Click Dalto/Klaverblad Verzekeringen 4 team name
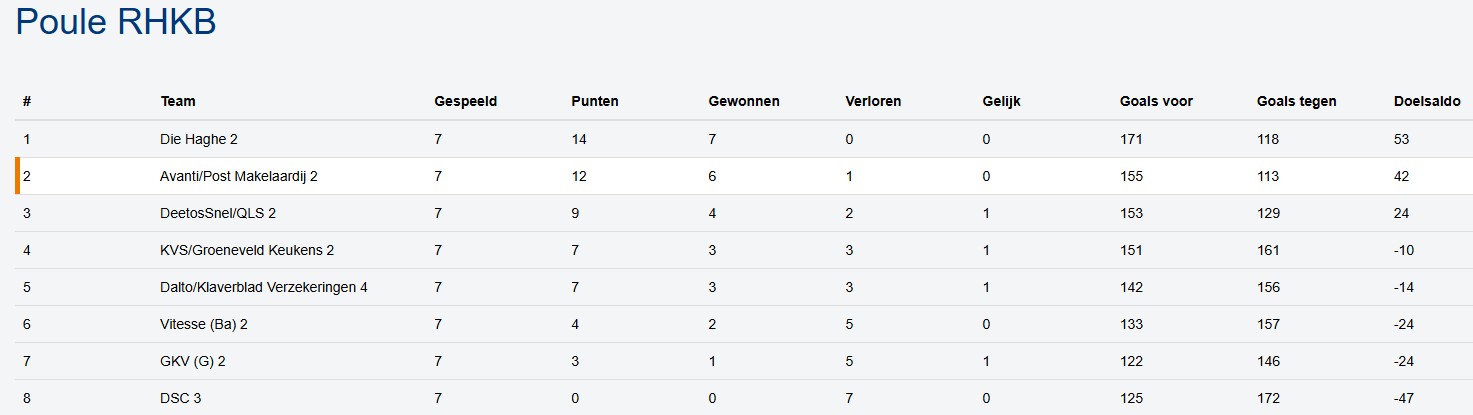This screenshot has width=1473, height=415. 263,287
